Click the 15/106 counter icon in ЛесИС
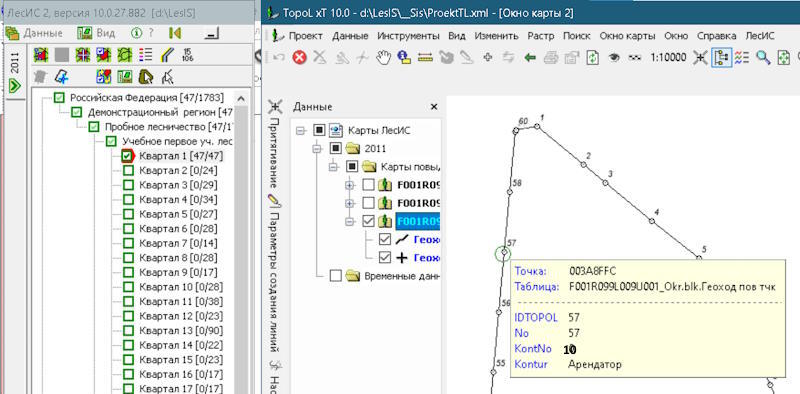 click(x=187, y=54)
